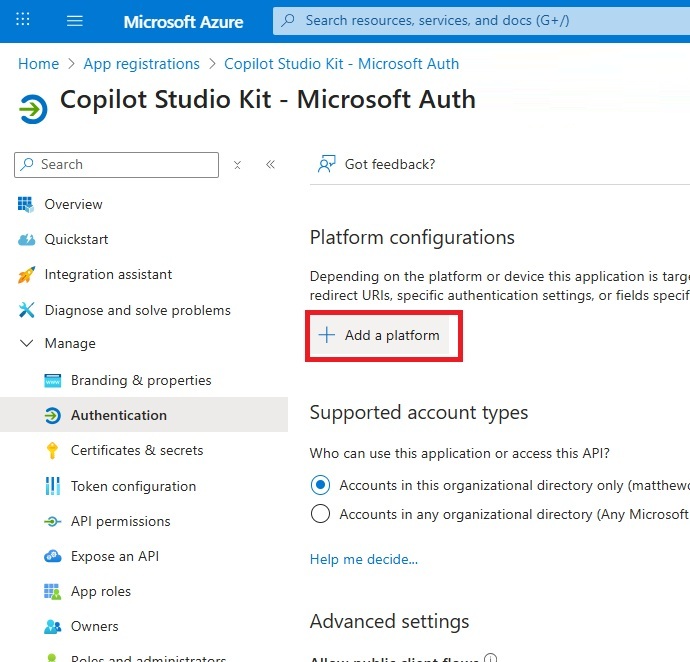Screen dimensions: 690x662
Task: Open the Help me decide link
Action: coord(364,559)
